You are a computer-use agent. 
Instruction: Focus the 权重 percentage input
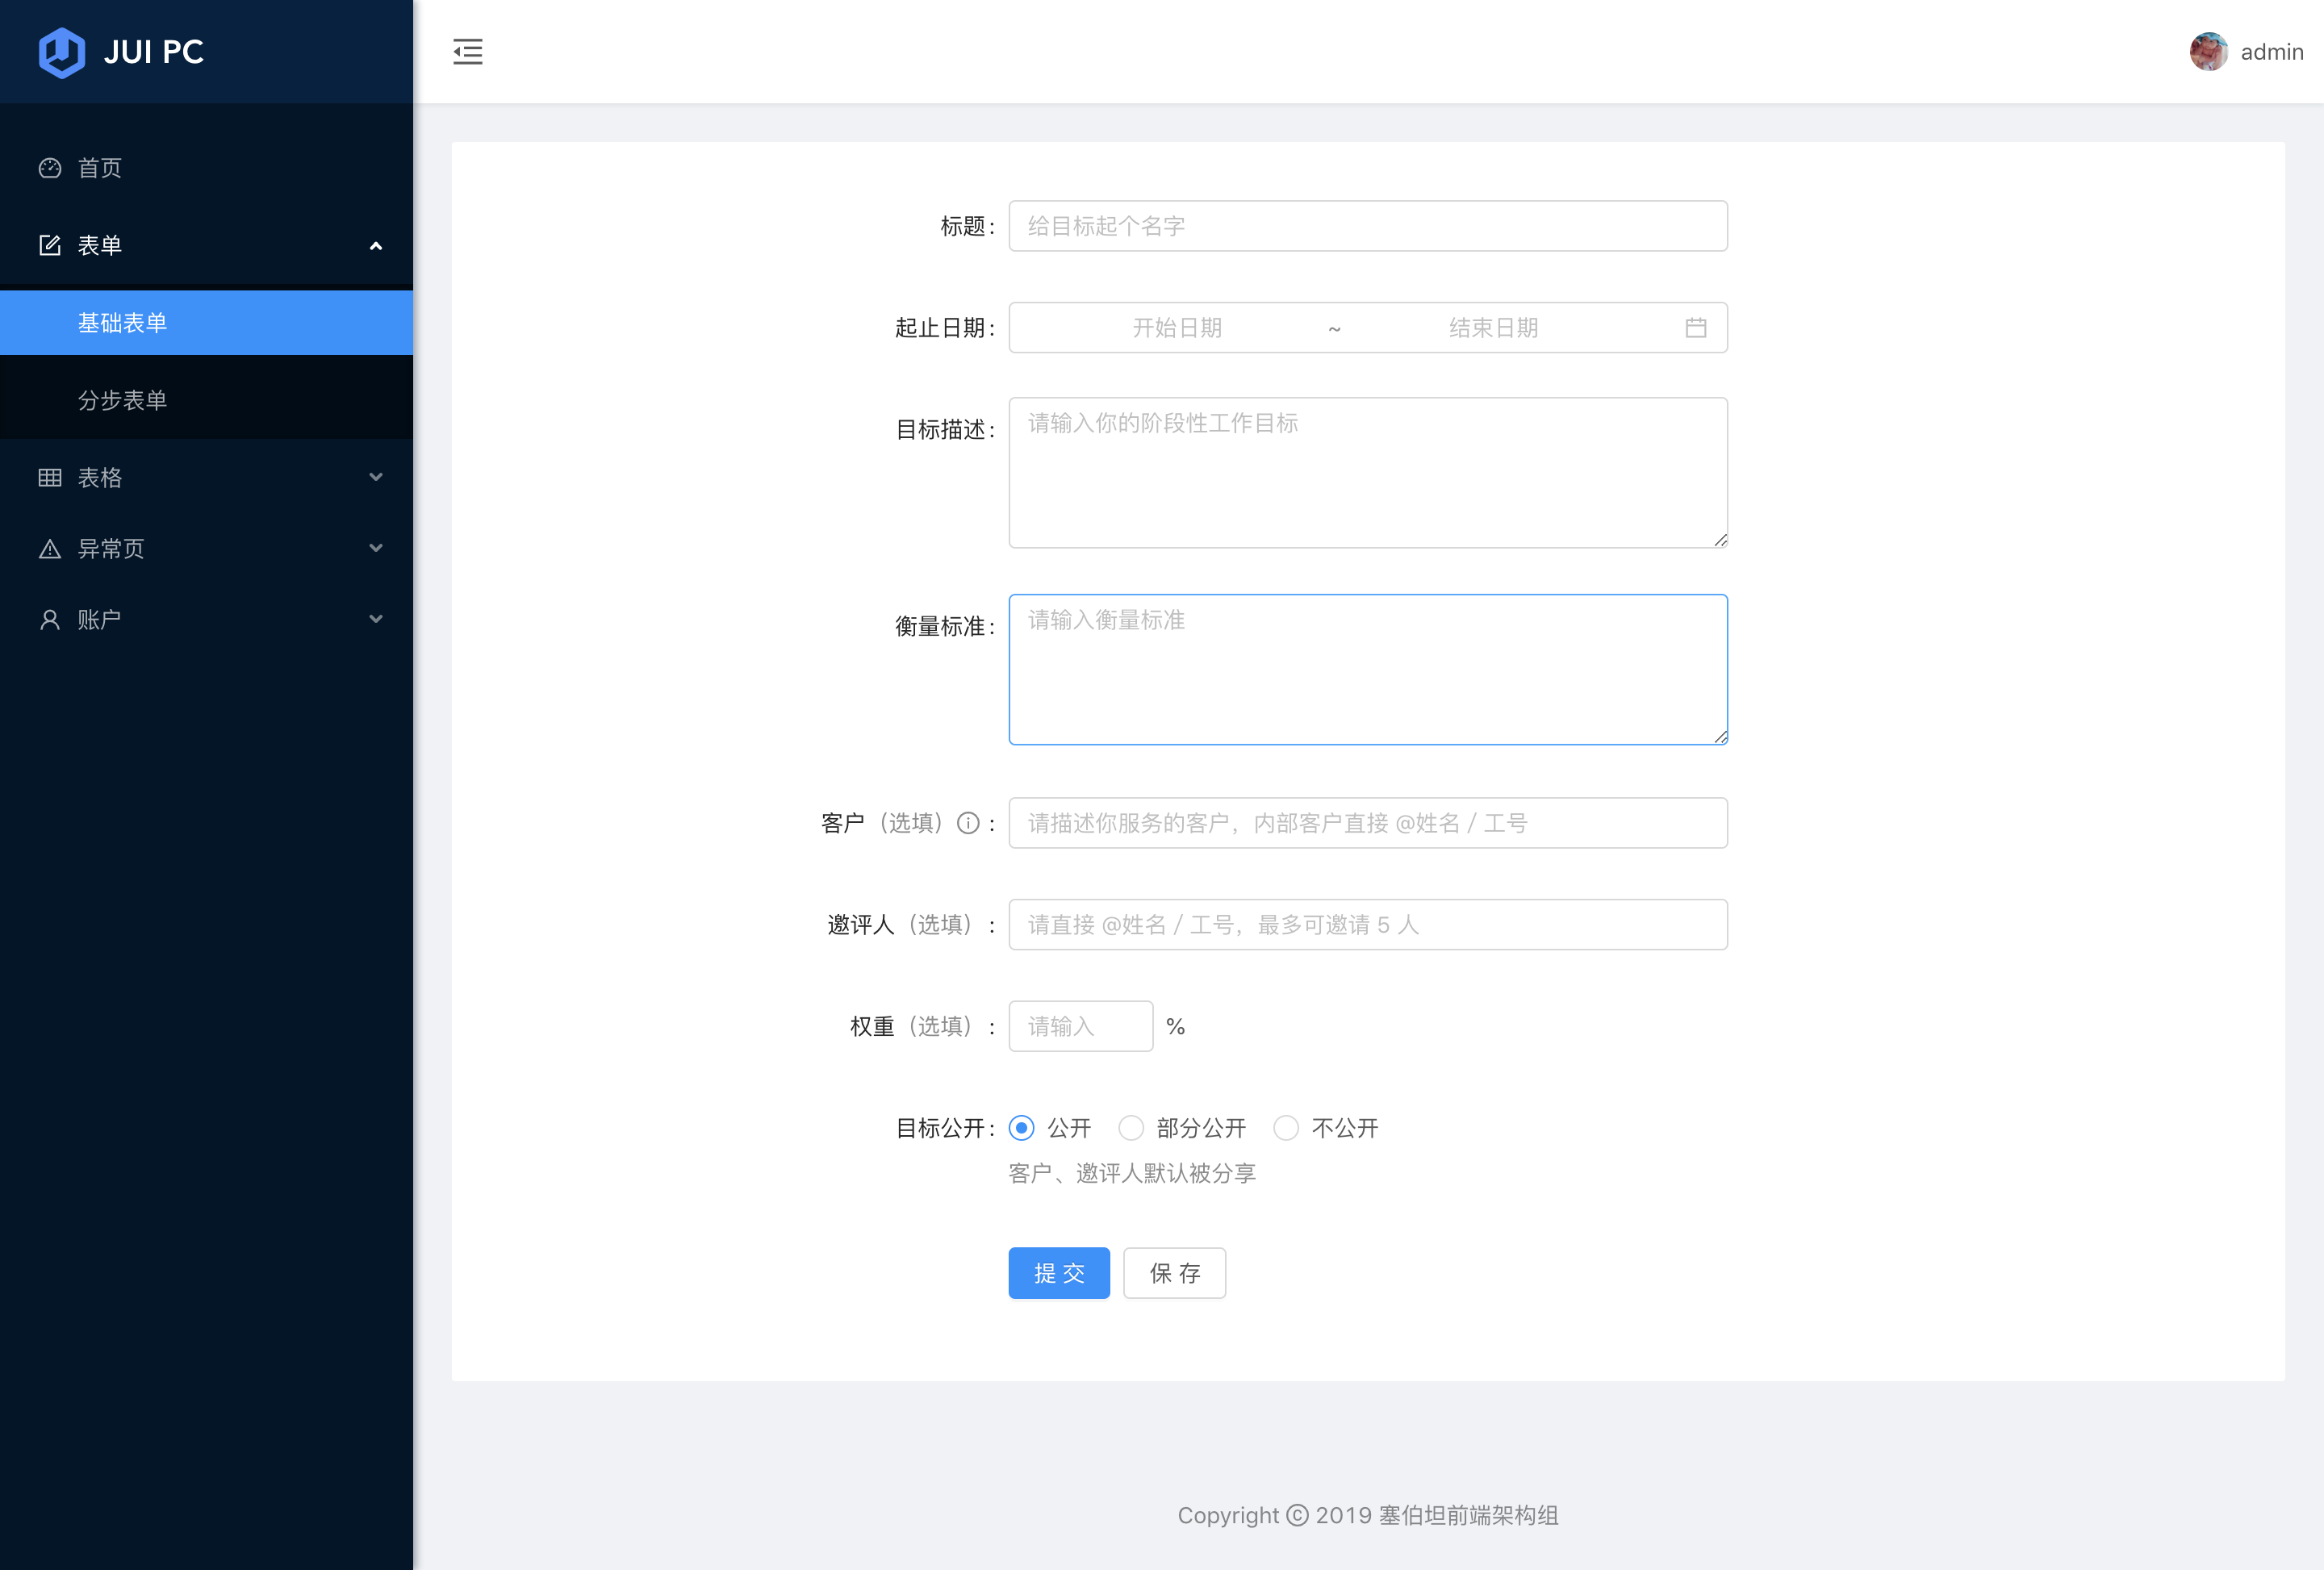pyautogui.click(x=1081, y=1027)
